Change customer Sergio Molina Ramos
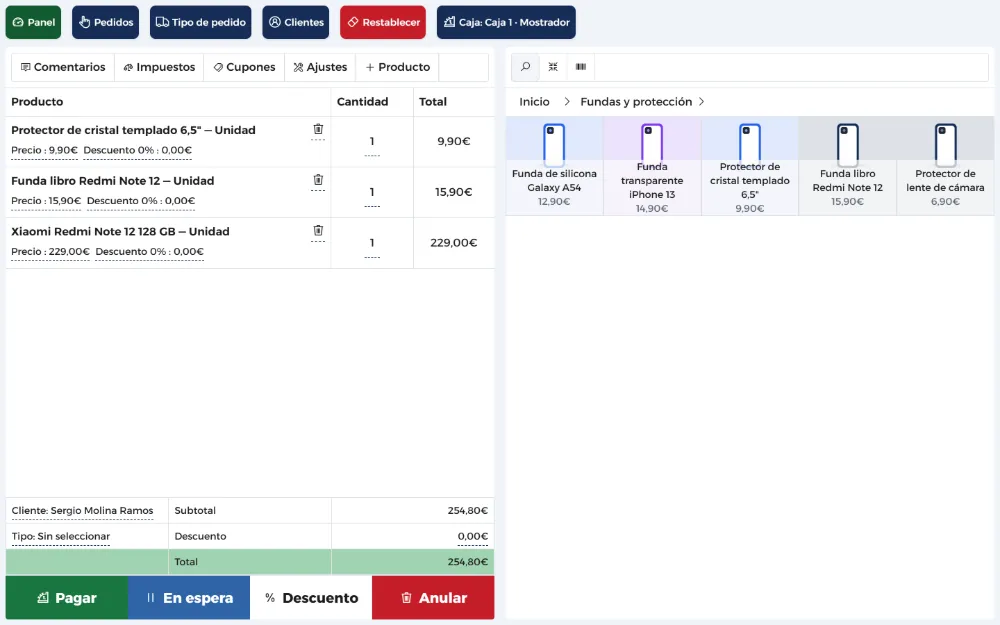The width and height of the screenshot is (1000, 625). (82, 511)
